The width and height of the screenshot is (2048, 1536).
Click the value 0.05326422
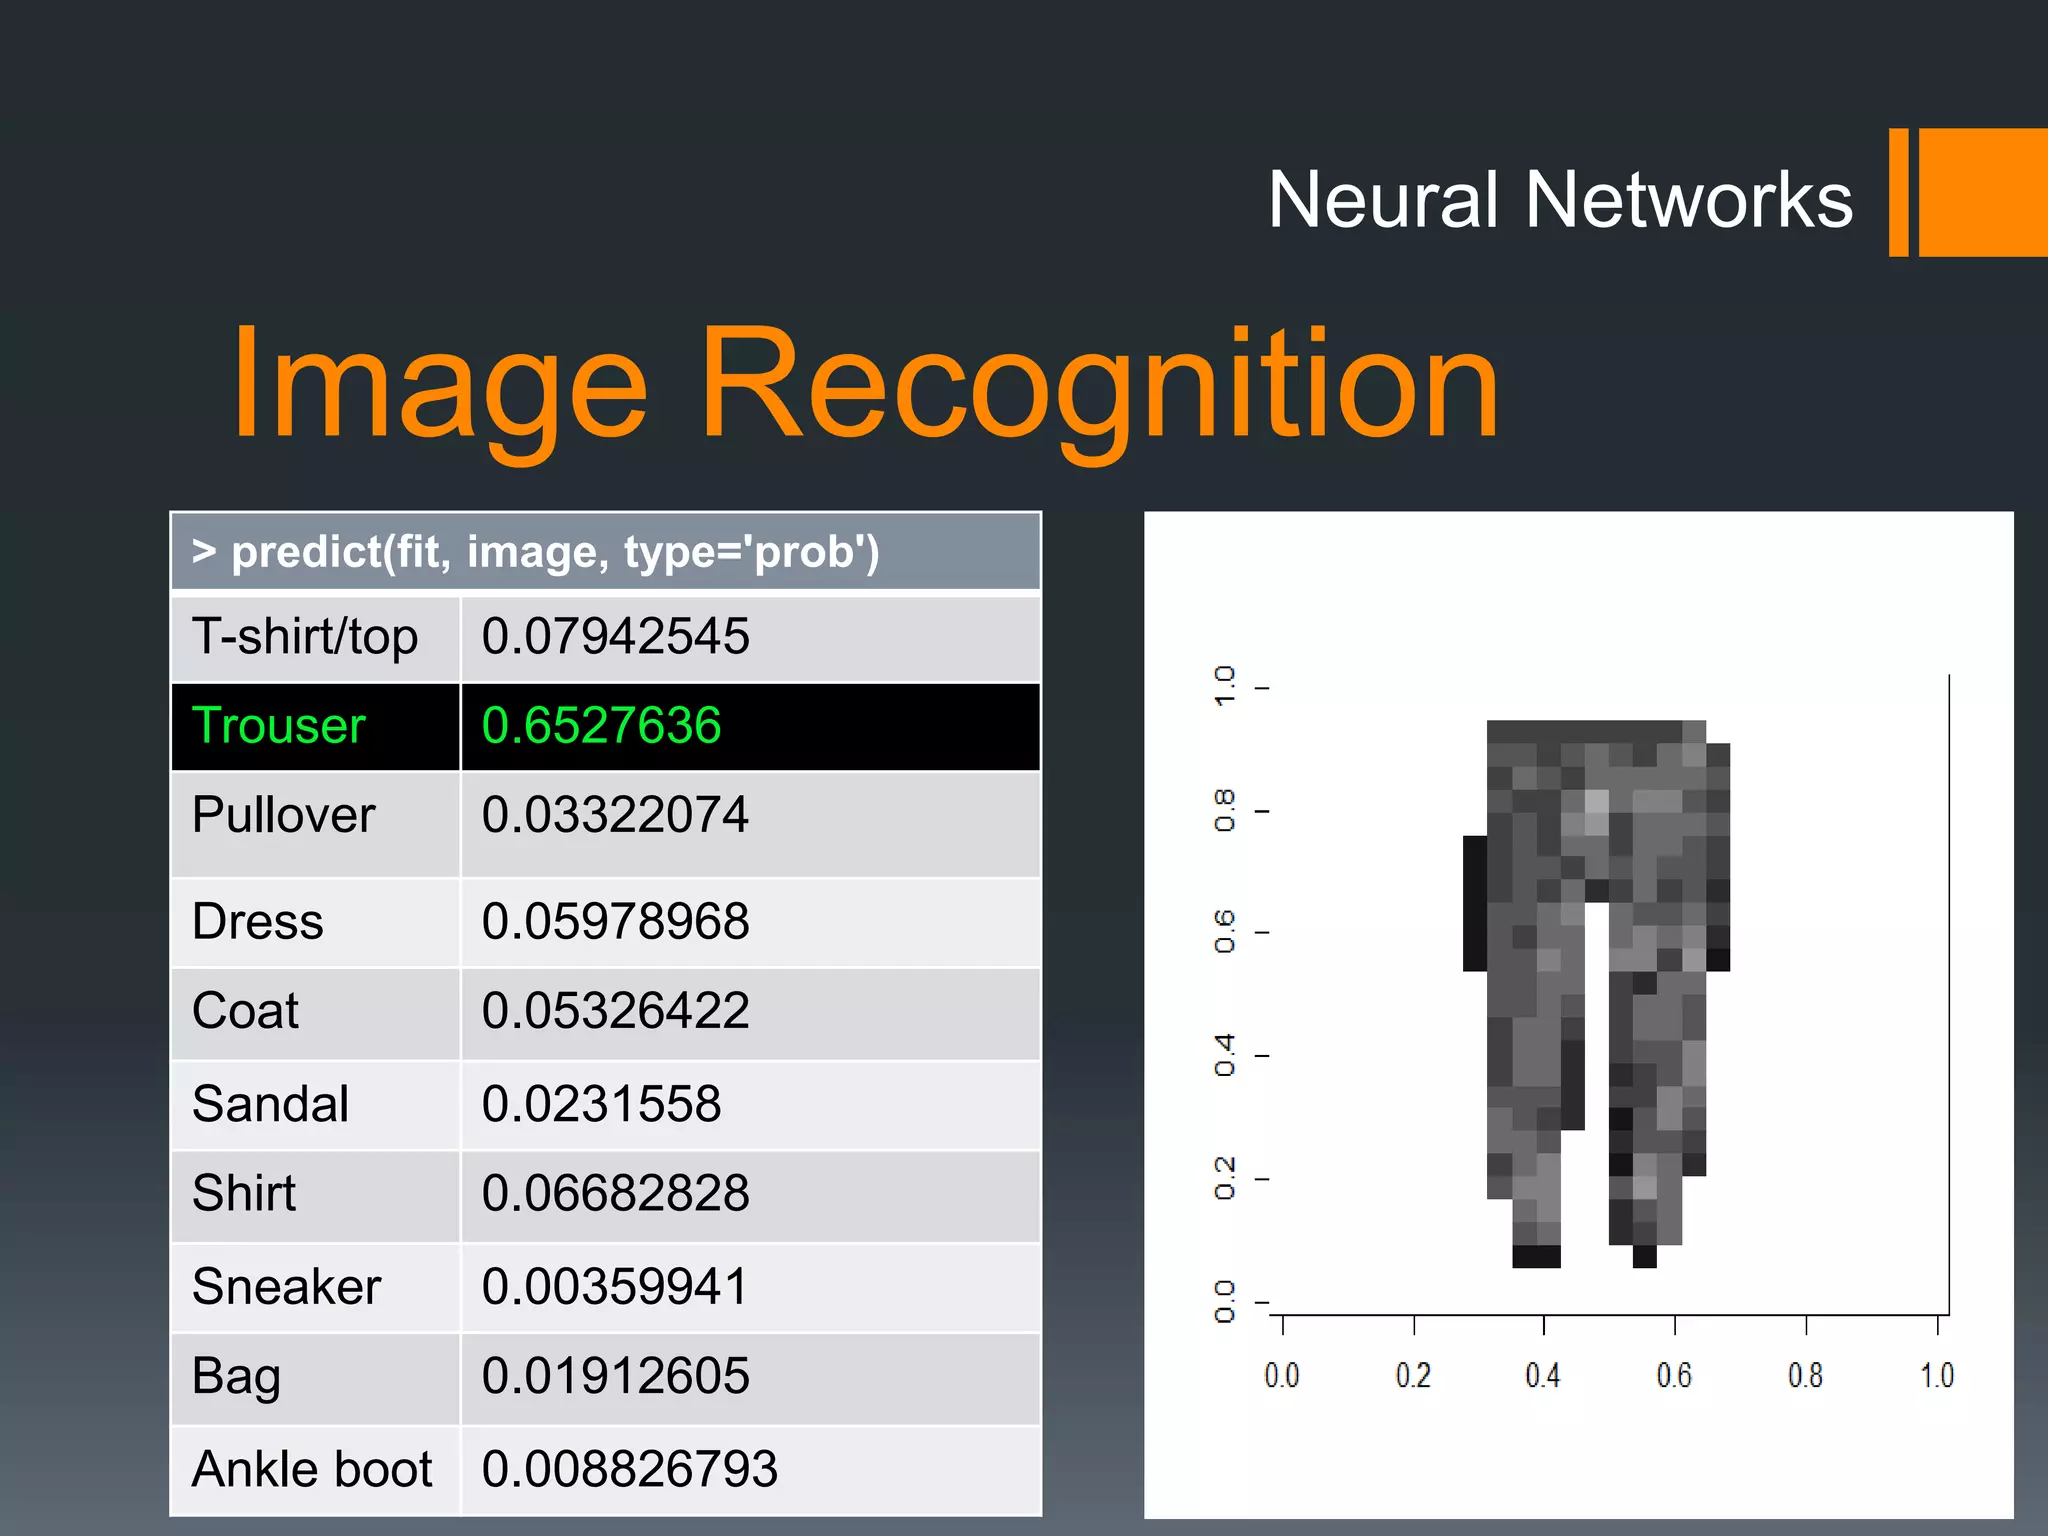click(x=615, y=1010)
